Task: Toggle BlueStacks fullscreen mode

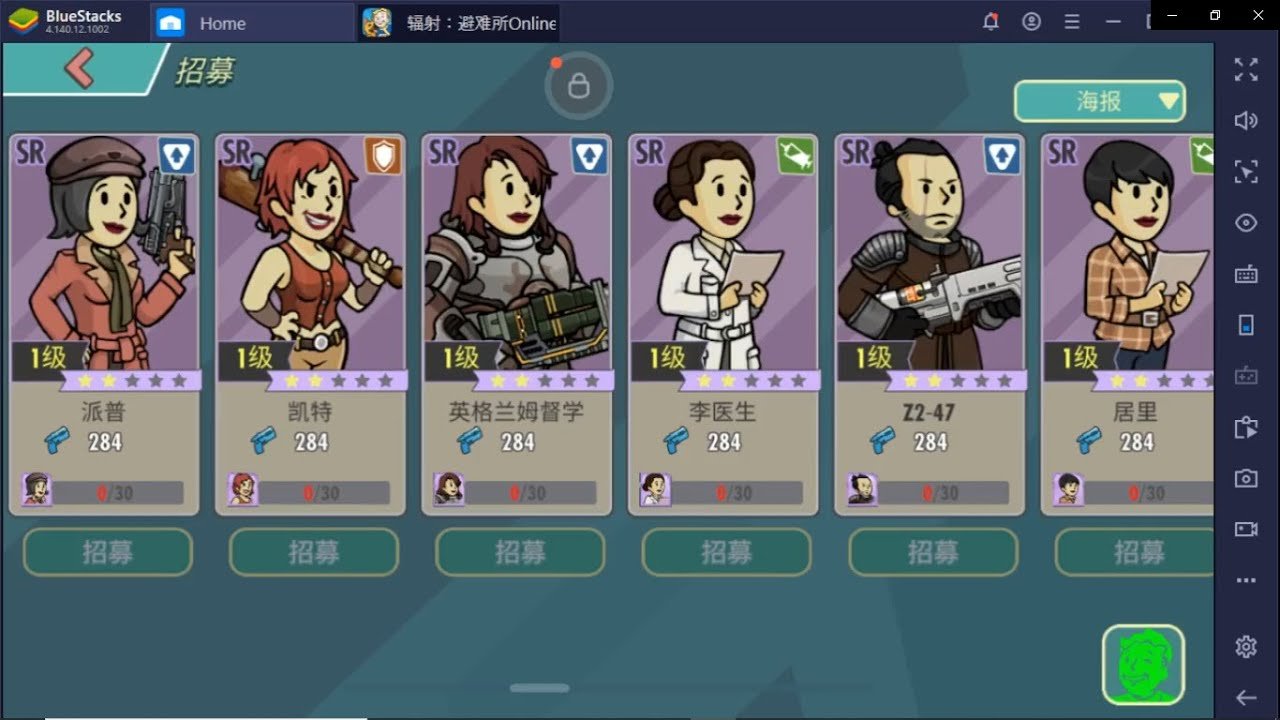Action: pos(1246,69)
